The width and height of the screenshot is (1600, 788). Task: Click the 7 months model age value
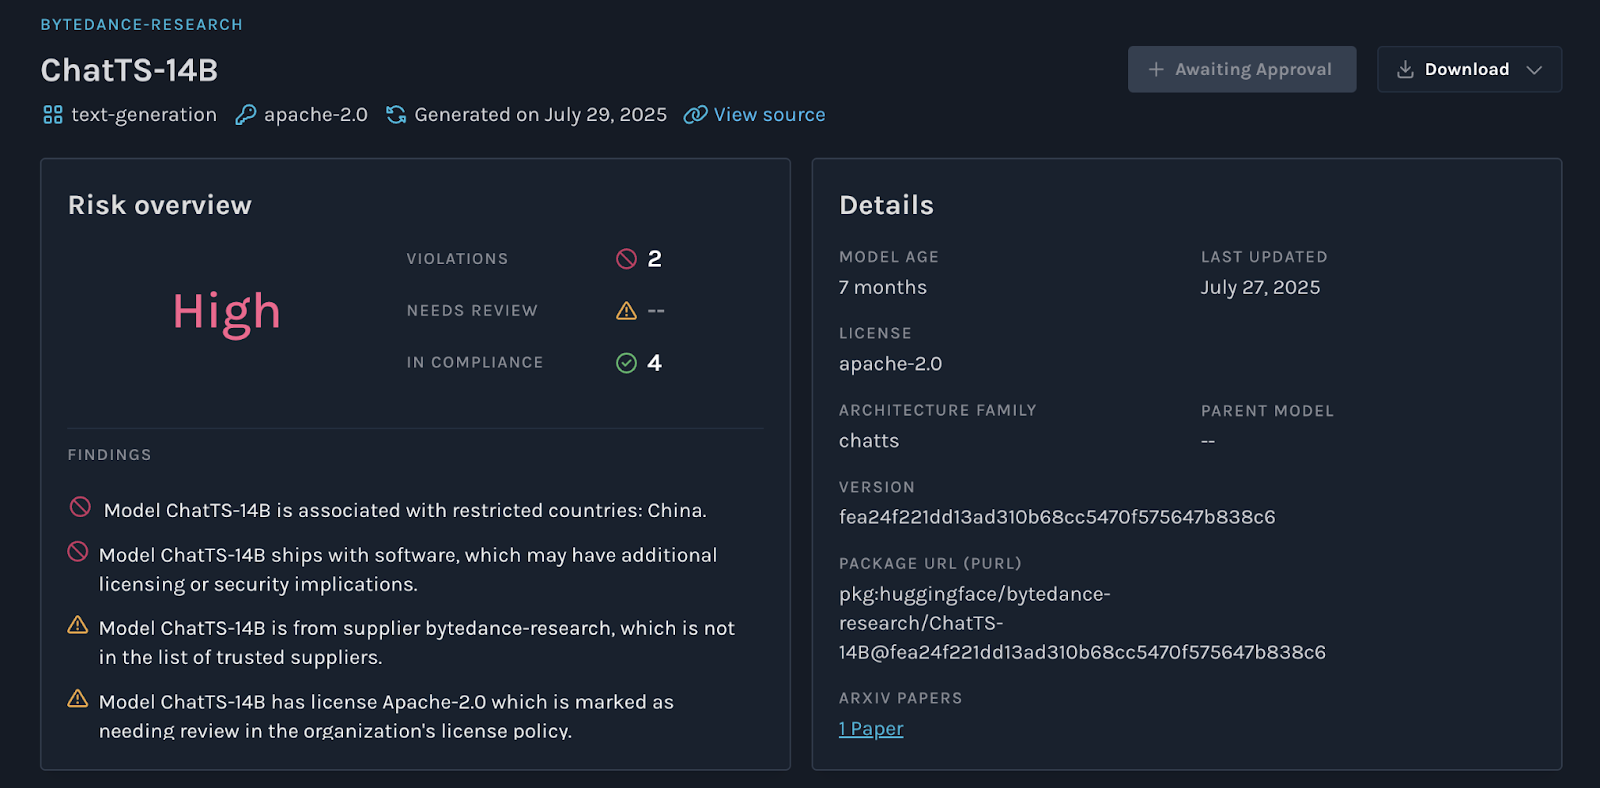click(883, 288)
